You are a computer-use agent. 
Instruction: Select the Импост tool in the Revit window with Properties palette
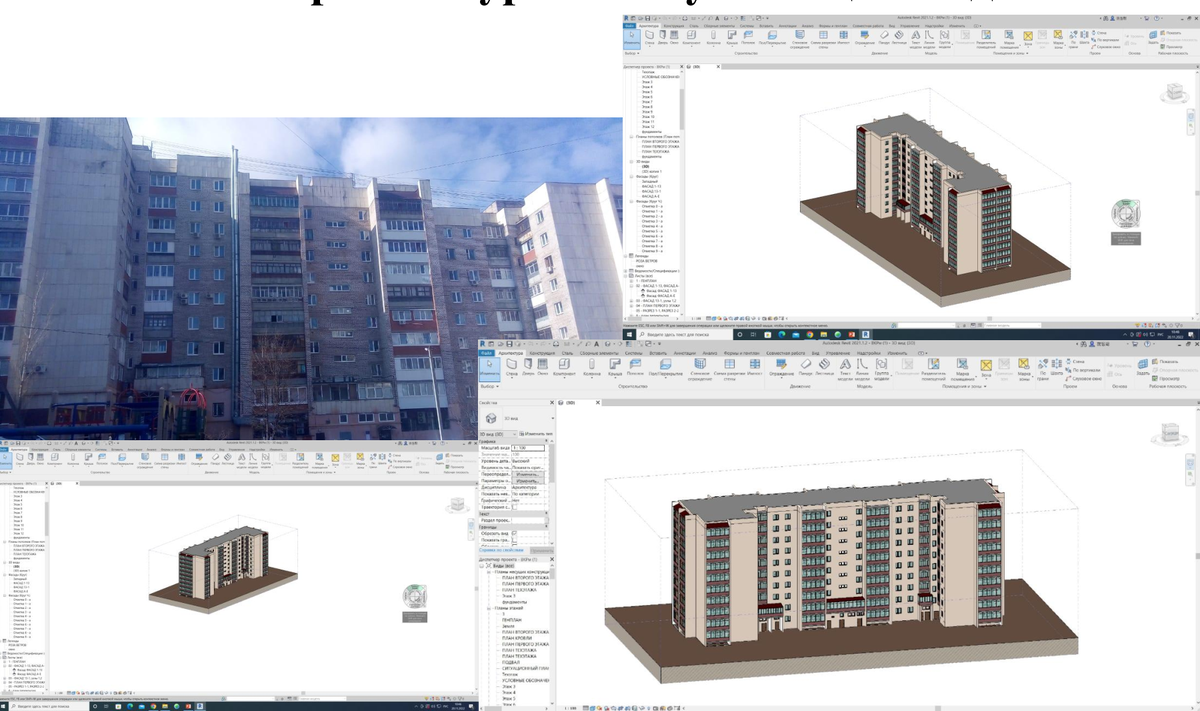point(754,367)
